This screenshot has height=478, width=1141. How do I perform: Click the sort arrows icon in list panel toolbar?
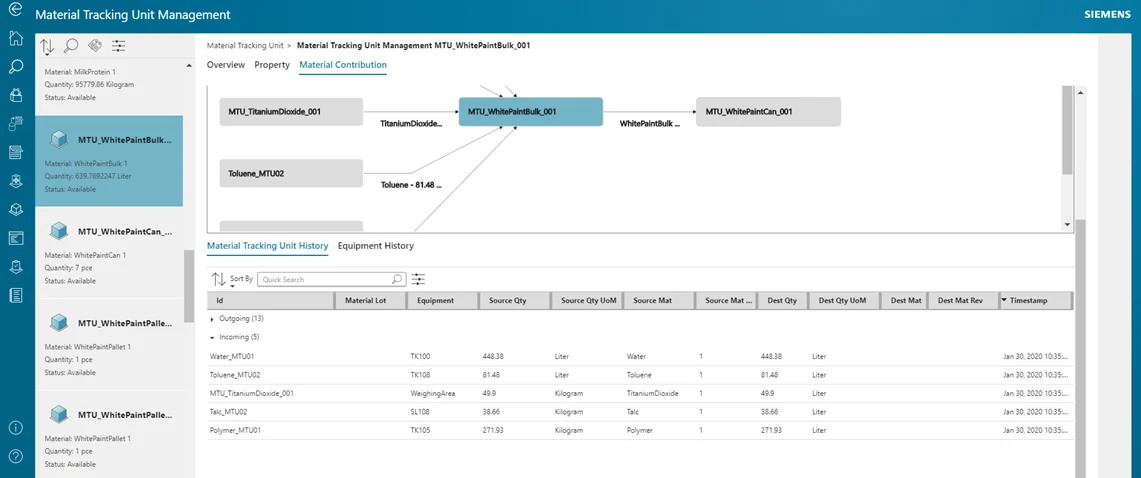(47, 46)
